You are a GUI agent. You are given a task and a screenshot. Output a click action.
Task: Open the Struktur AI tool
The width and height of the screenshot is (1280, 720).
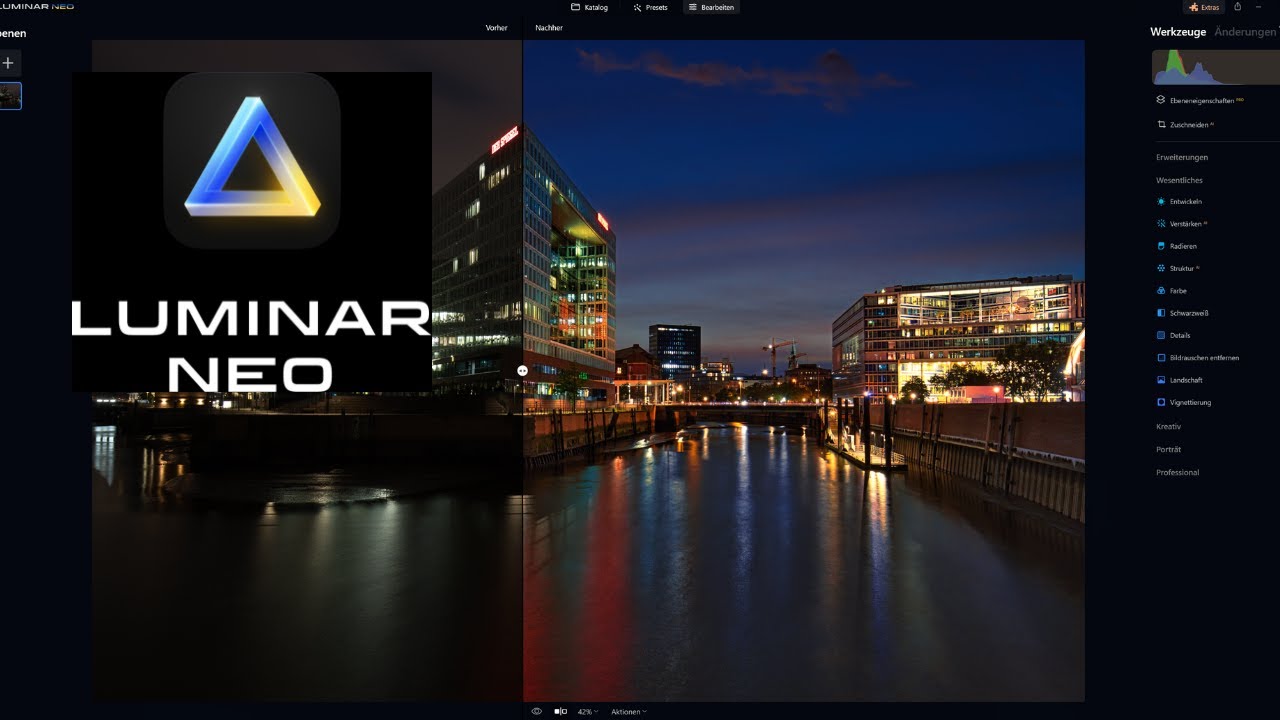coord(1178,269)
